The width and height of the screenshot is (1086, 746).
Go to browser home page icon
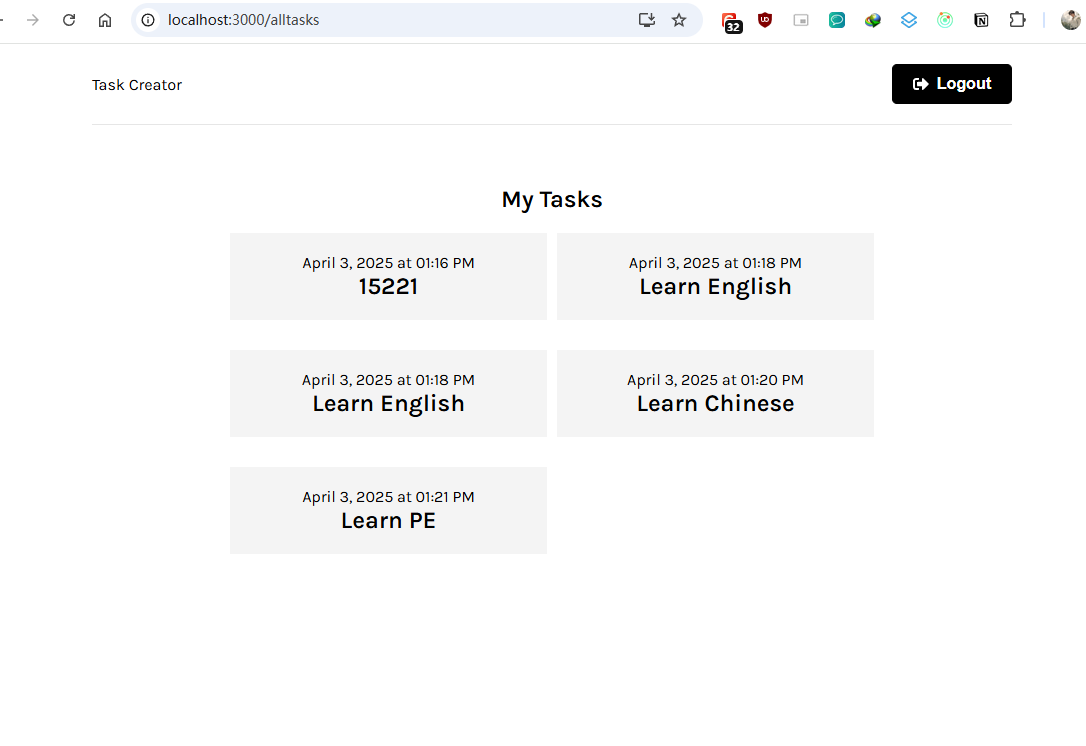pos(105,20)
